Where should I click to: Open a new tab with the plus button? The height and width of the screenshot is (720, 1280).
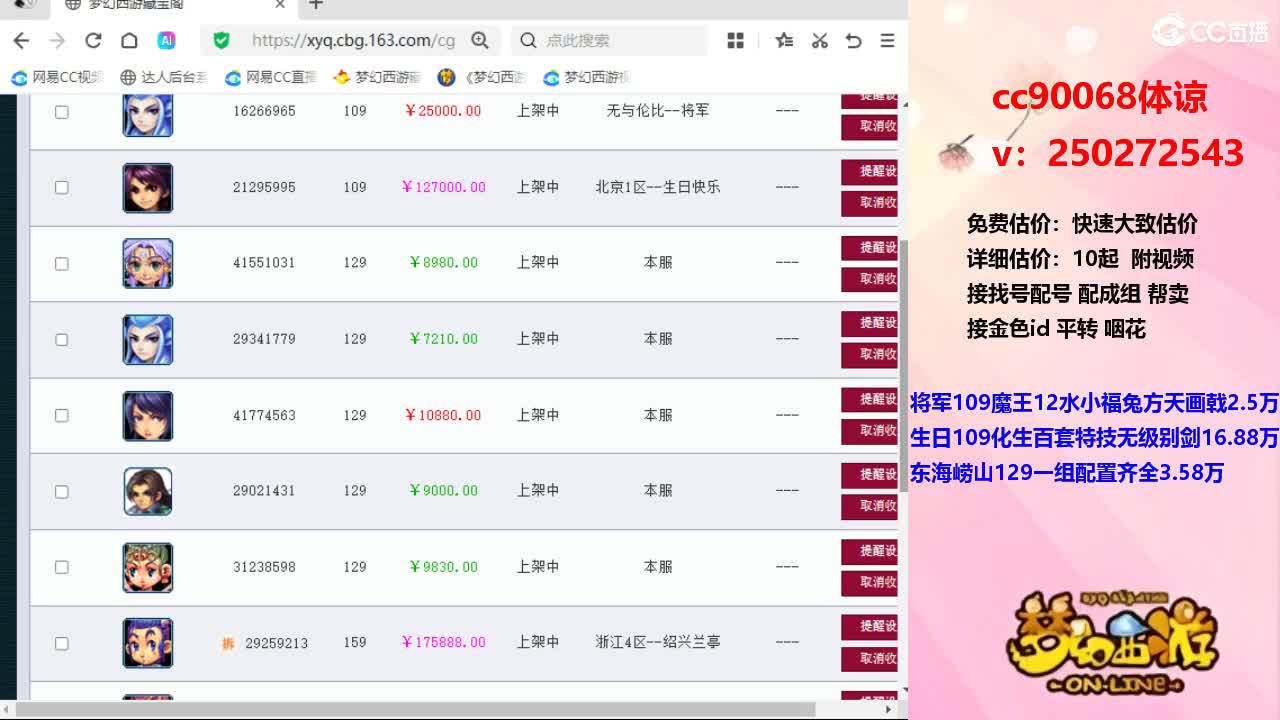coord(316,5)
